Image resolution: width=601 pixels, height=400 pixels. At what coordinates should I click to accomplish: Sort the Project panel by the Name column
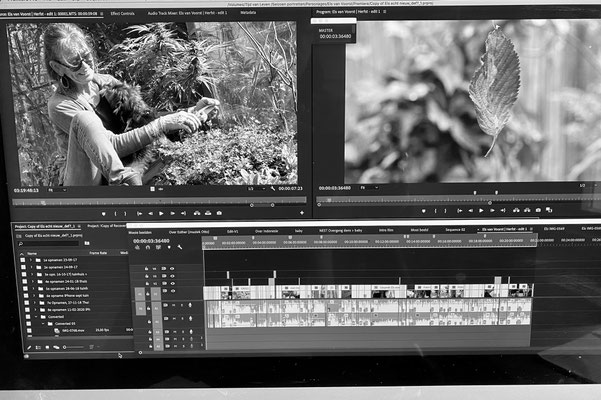click(x=32, y=254)
